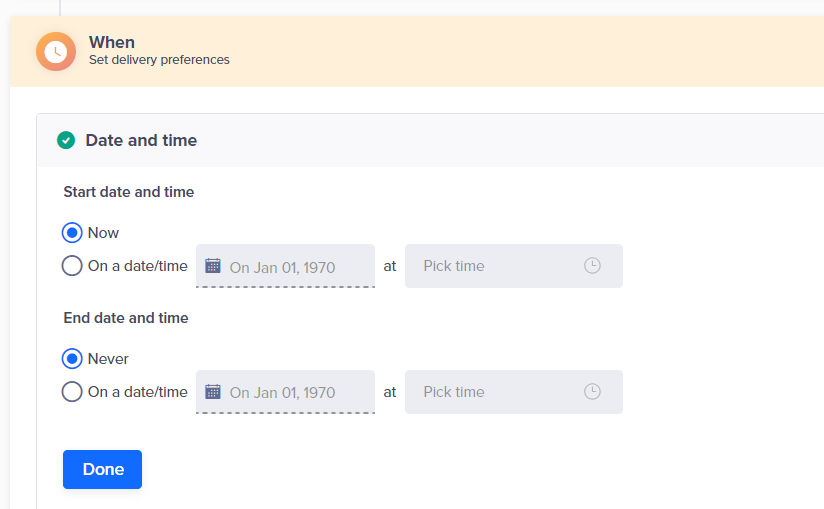Click the orange clock icon beside When
The width and height of the screenshot is (824, 509).
[56, 51]
